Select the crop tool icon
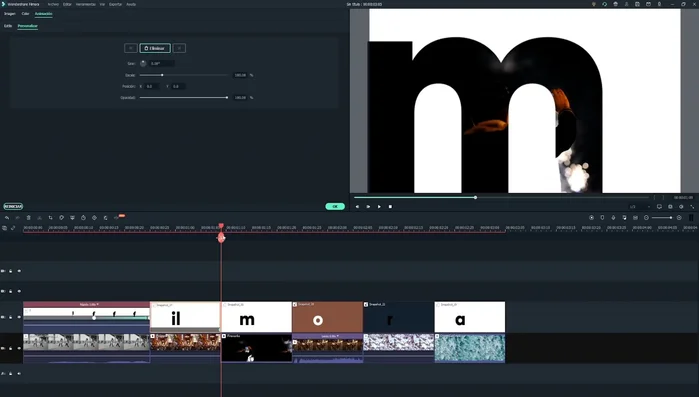This screenshot has height=397, width=699. [x=50, y=218]
